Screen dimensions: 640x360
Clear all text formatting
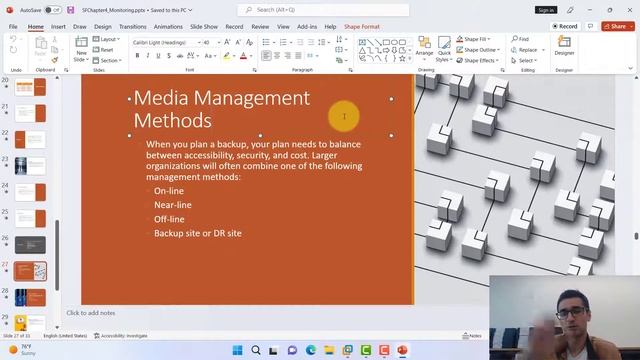249,42
